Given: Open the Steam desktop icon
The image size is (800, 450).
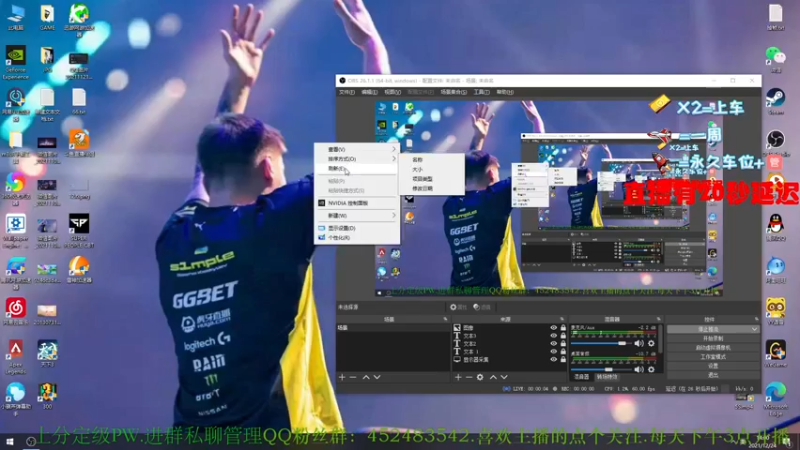Looking at the screenshot, I should click(x=776, y=101).
